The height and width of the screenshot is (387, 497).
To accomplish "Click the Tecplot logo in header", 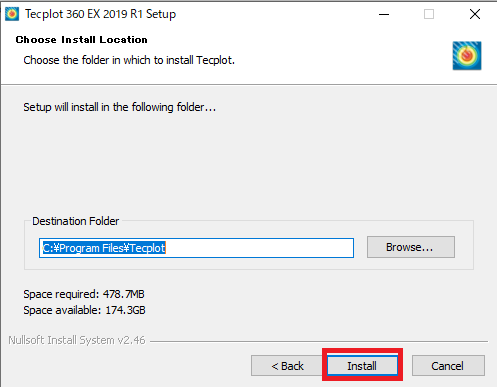I will [x=467, y=55].
